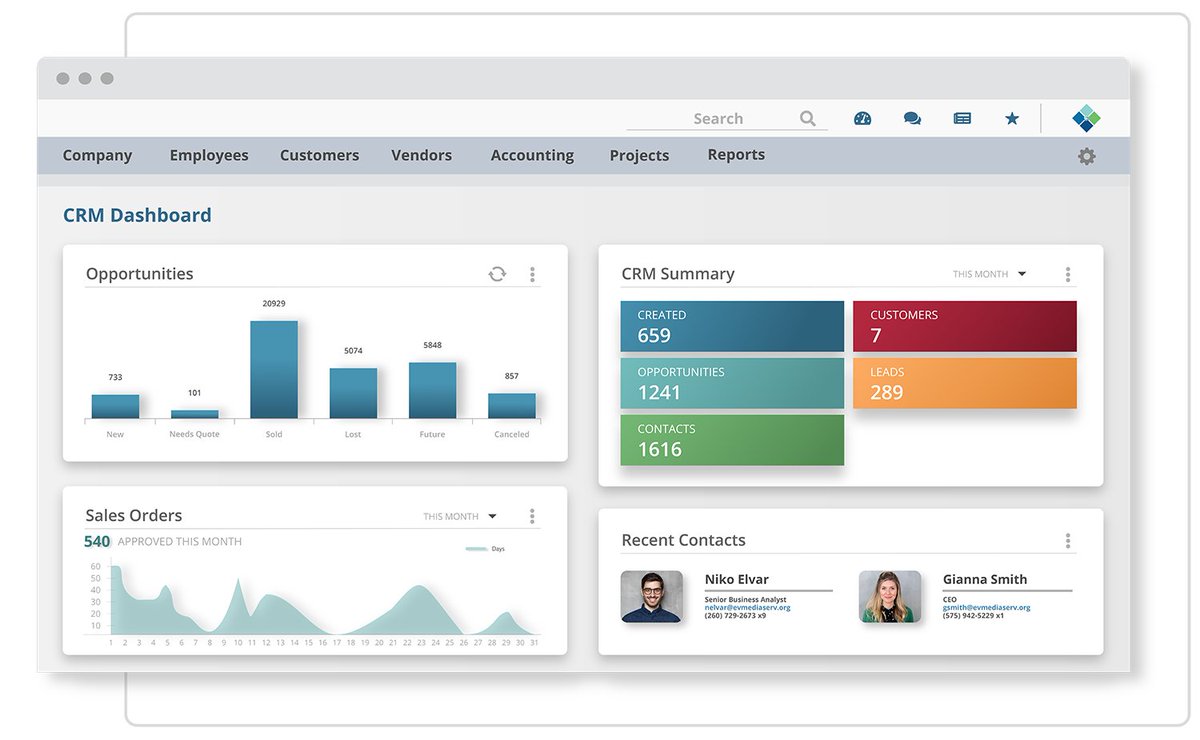The height and width of the screenshot is (740, 1200).
Task: Click the Canceled bar in Opportunities
Action: point(512,405)
